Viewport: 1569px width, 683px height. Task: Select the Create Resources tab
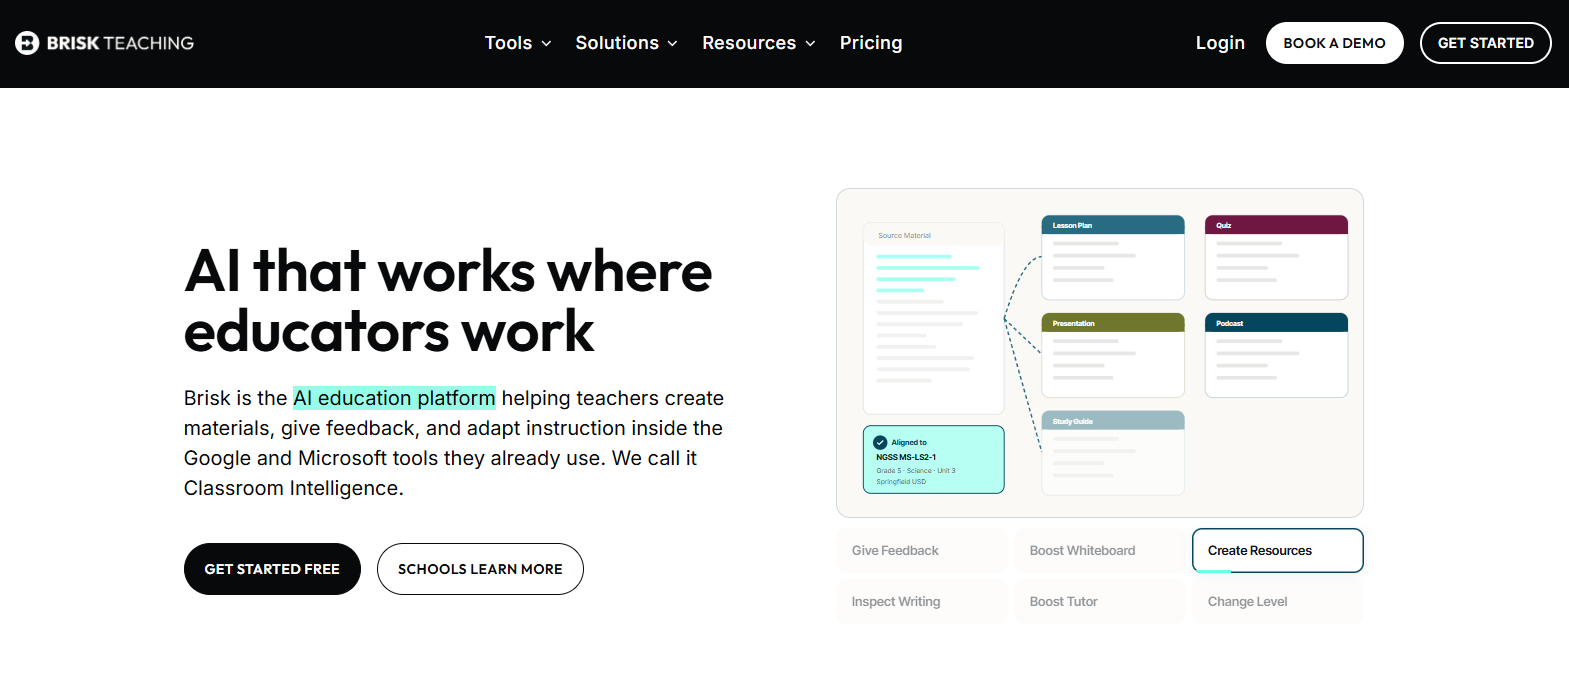[1278, 551]
